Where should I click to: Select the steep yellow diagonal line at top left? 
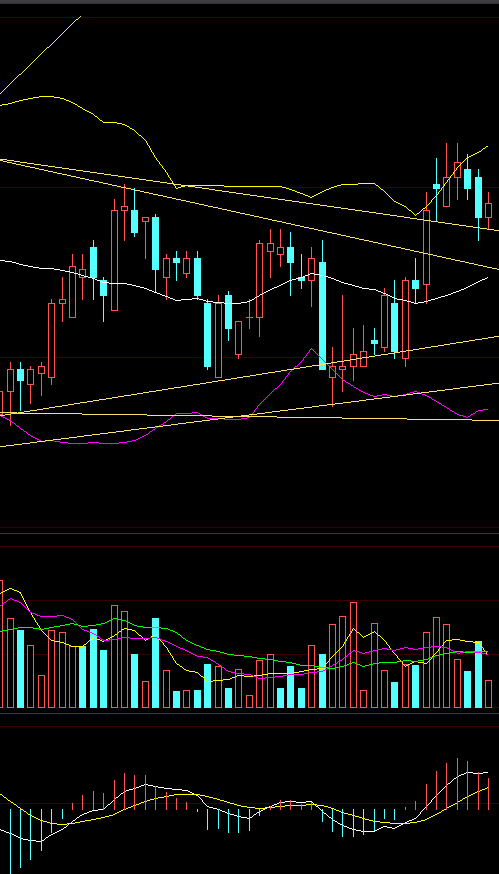40,55
